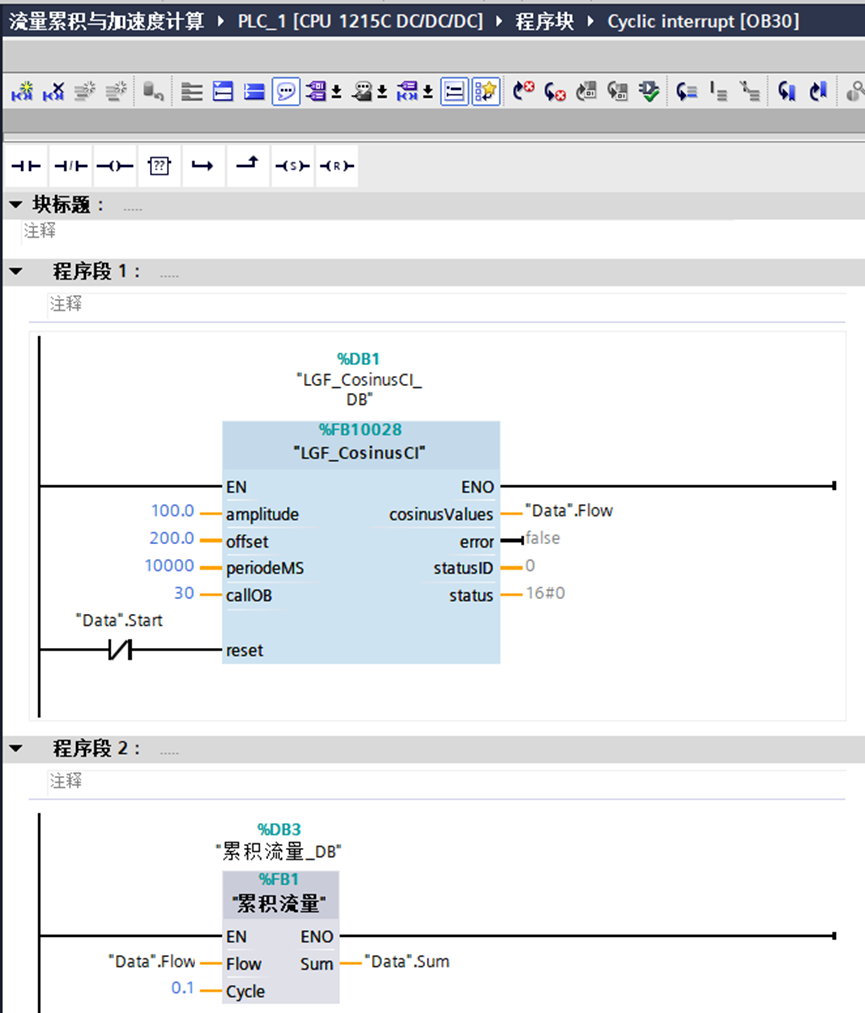Click the close branch arrow icon
This screenshot has height=1013, width=865.
tap(247, 166)
